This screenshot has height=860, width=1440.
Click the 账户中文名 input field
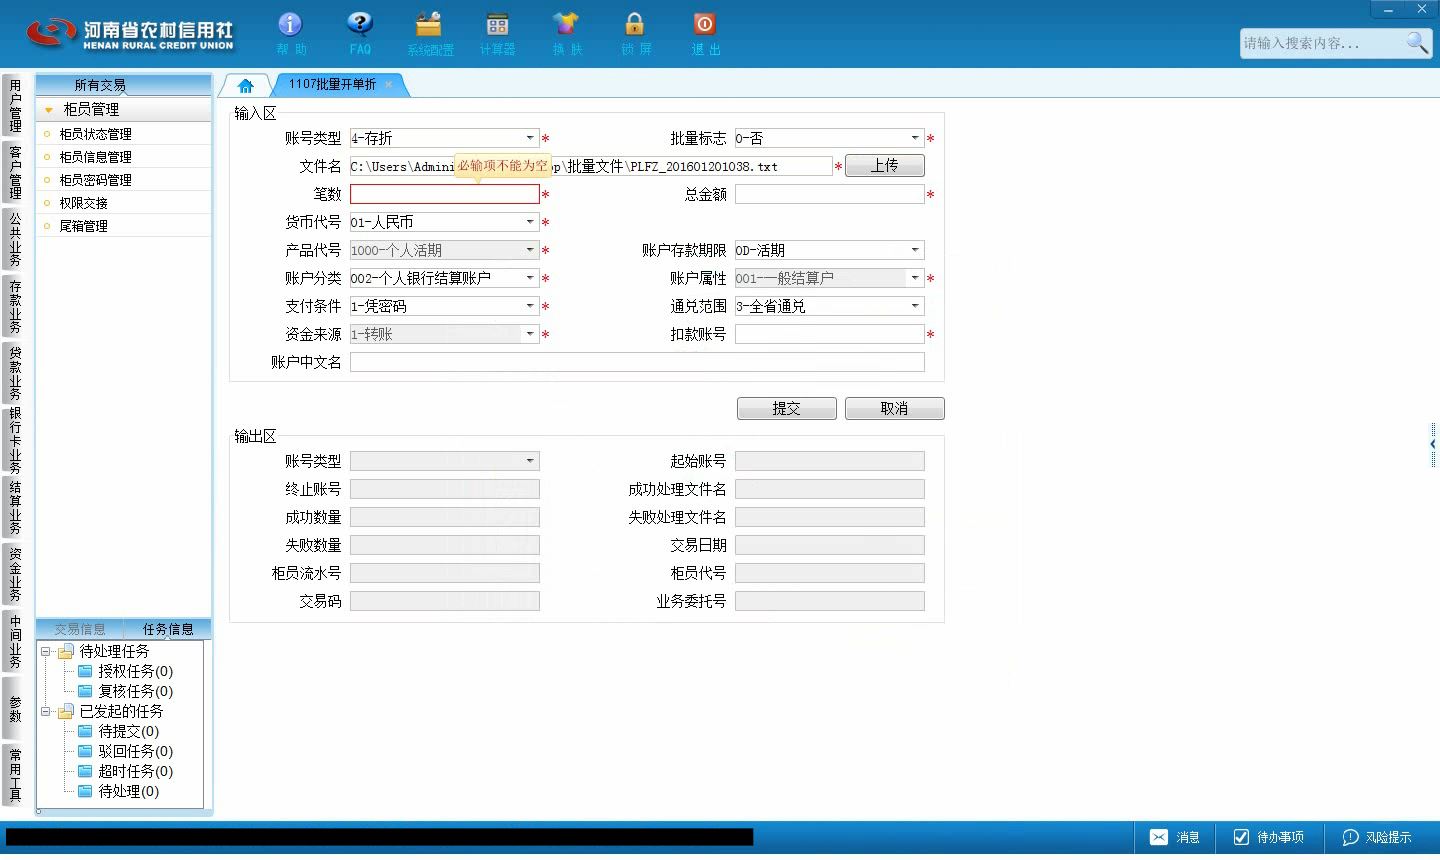click(637, 362)
